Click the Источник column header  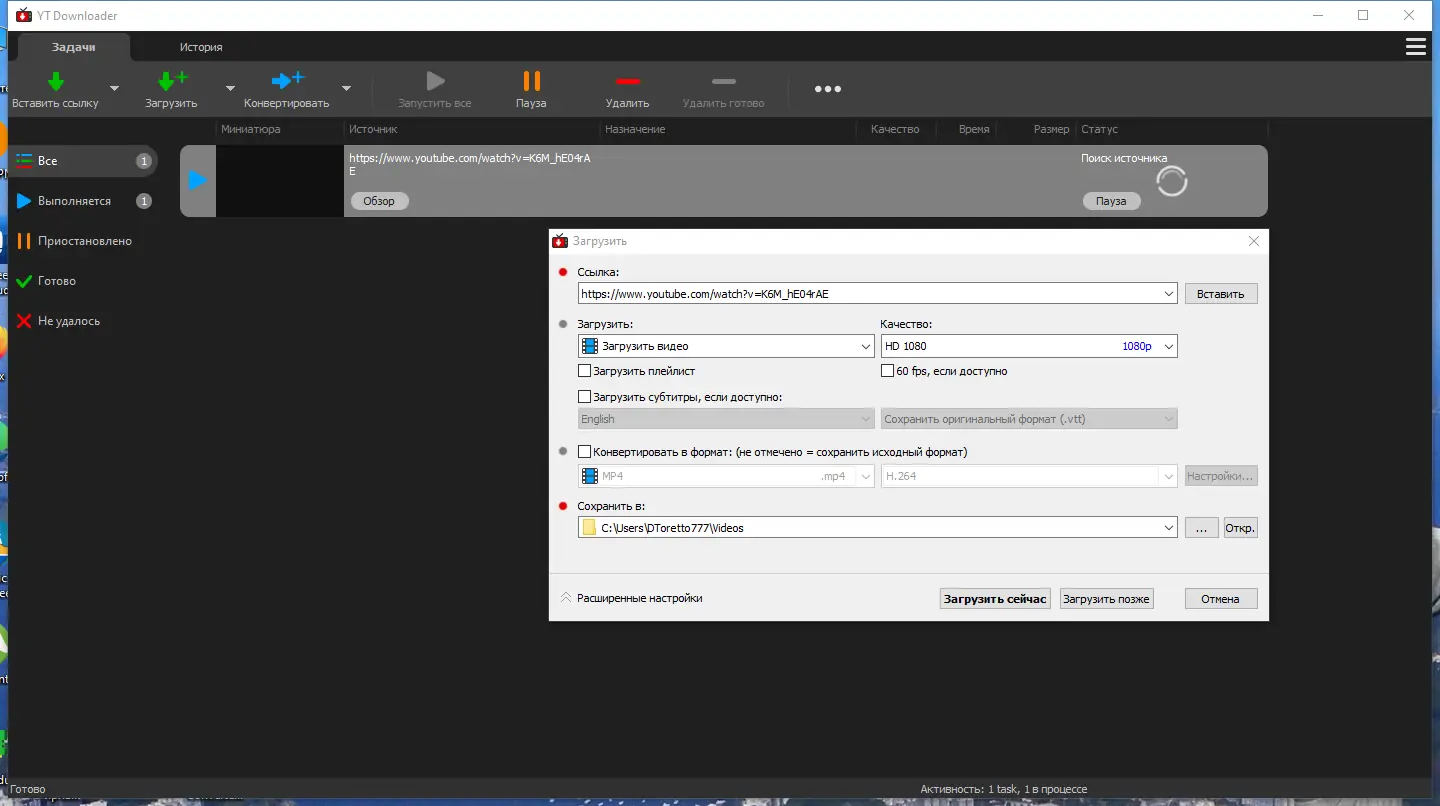[373, 129]
